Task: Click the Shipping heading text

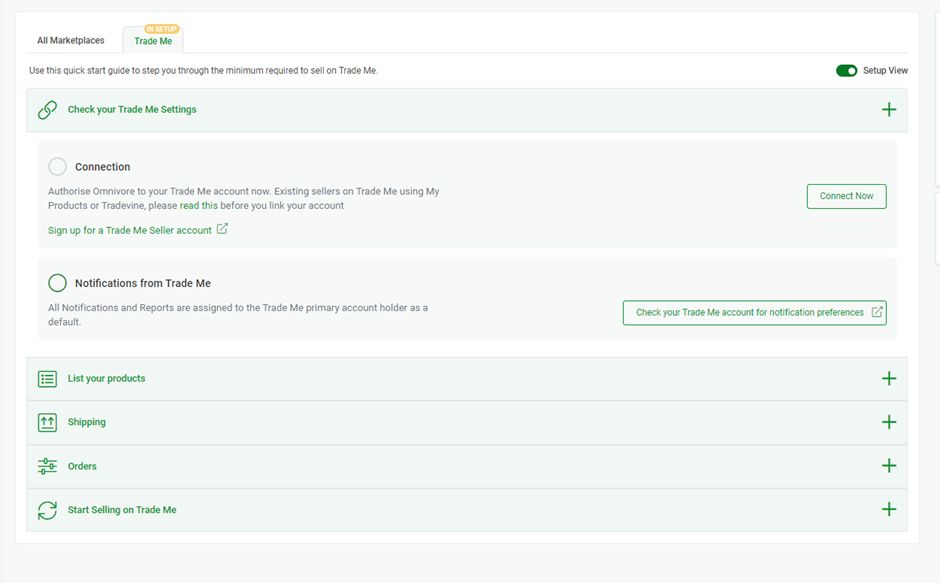Action: click(86, 422)
